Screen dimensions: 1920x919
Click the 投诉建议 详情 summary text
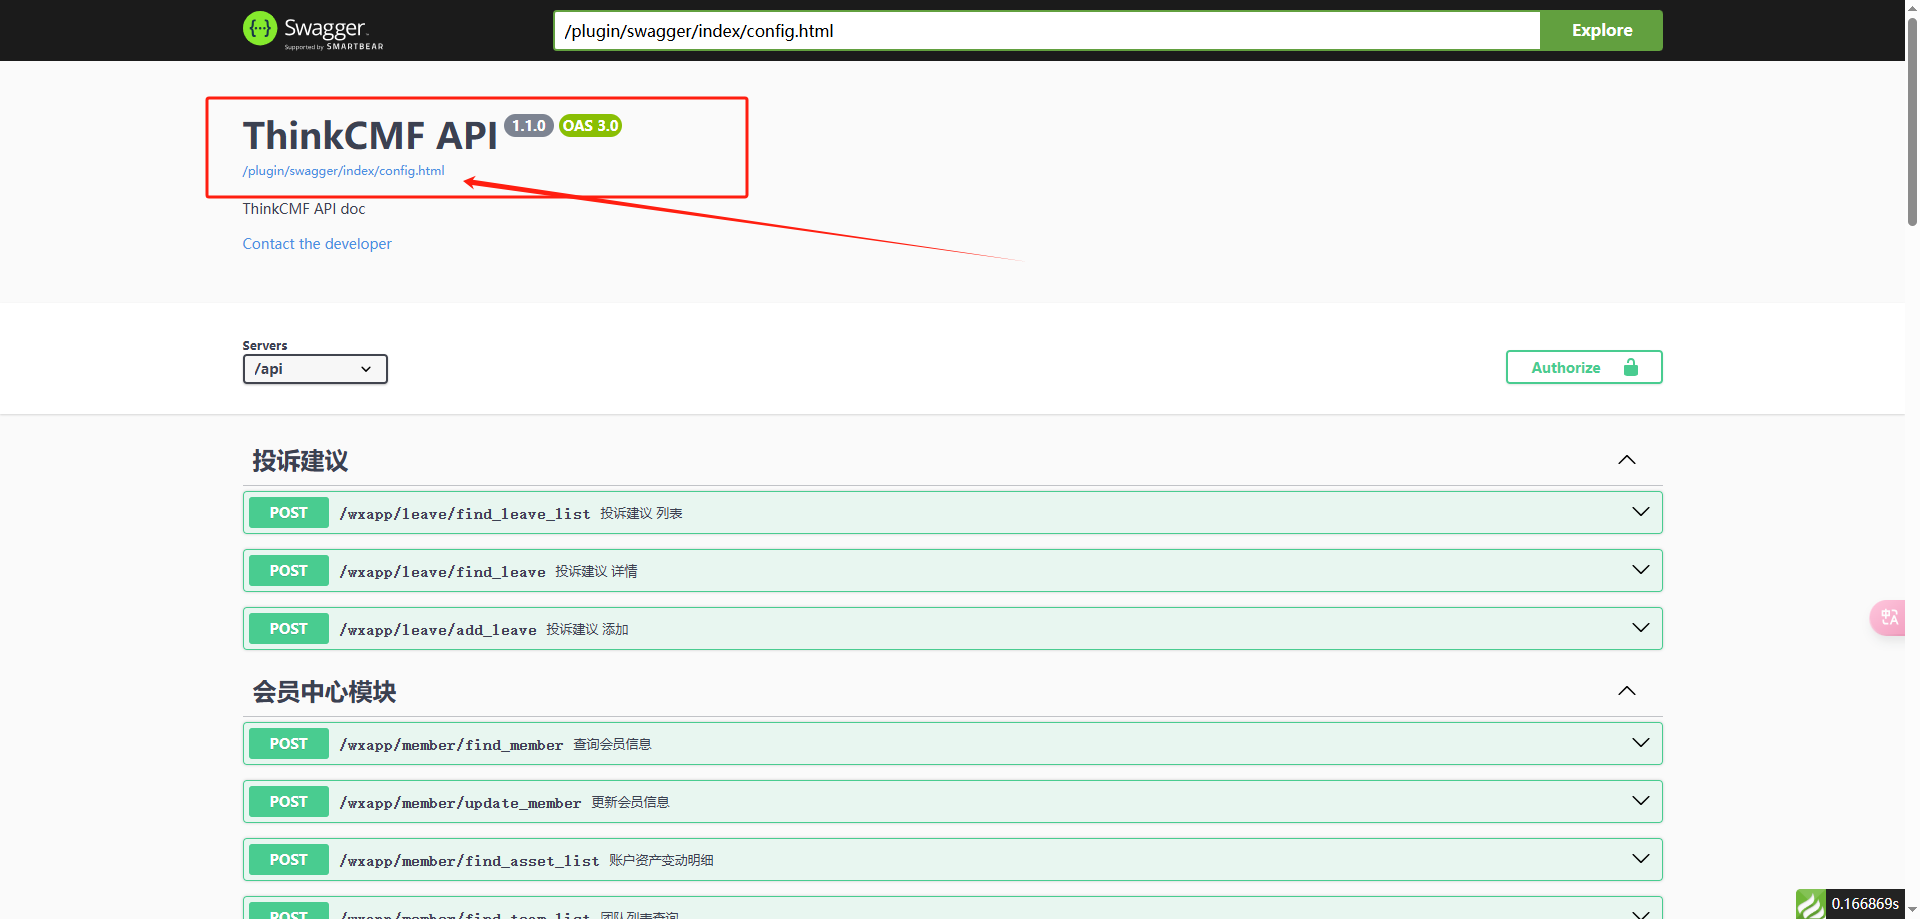pyautogui.click(x=596, y=571)
